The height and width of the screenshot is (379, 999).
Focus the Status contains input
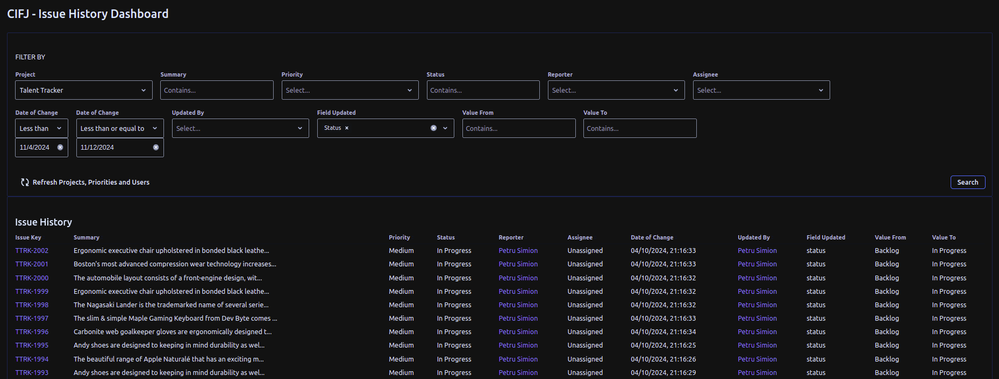483,90
